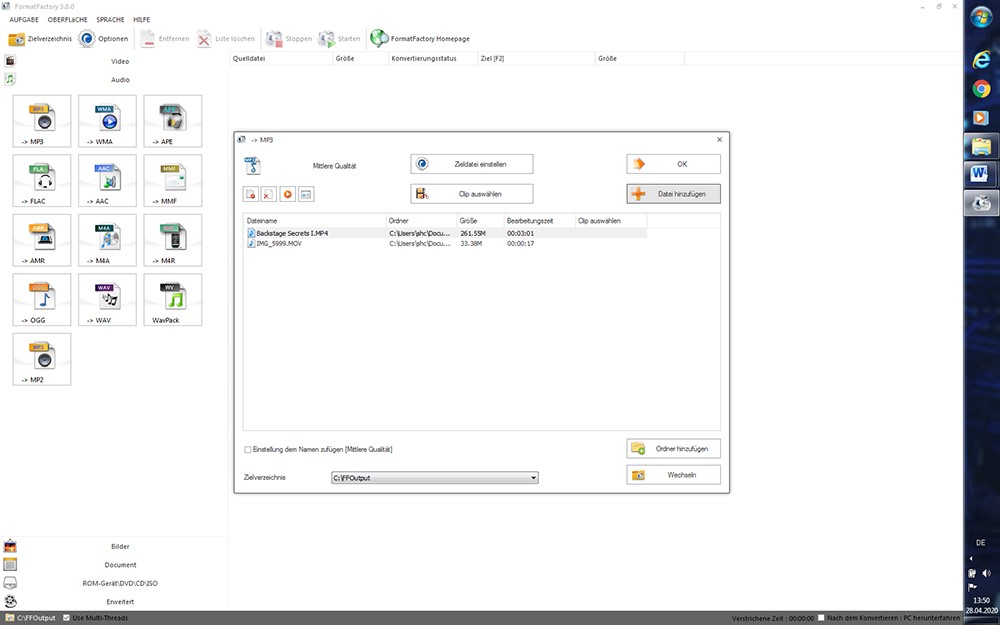The width and height of the screenshot is (1000, 625).
Task: Launch Google Chrome from the taskbar
Action: click(x=981, y=89)
